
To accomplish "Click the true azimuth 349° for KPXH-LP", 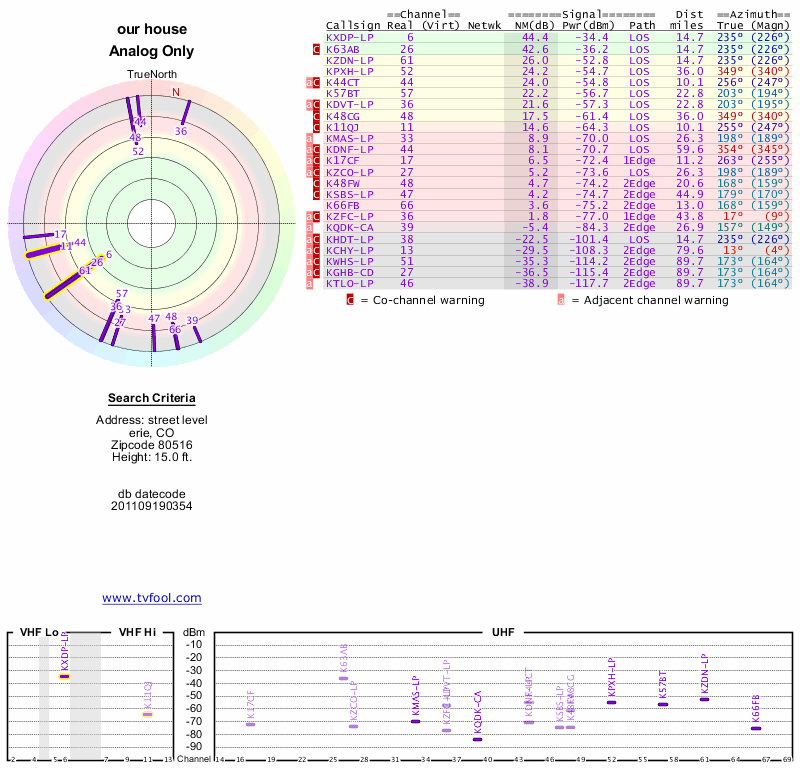I will [x=730, y=72].
